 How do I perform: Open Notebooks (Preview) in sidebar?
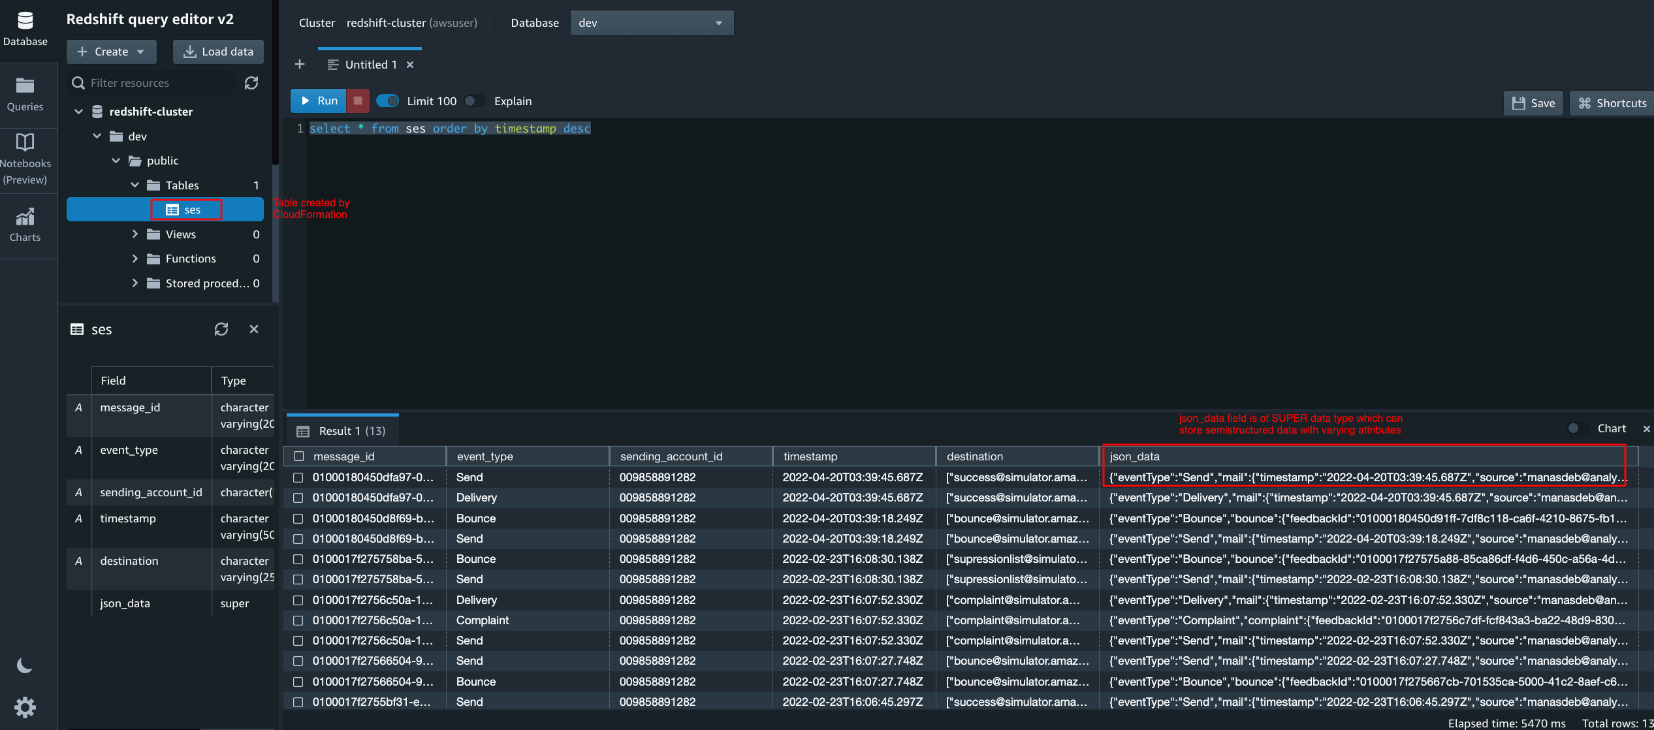point(25,159)
